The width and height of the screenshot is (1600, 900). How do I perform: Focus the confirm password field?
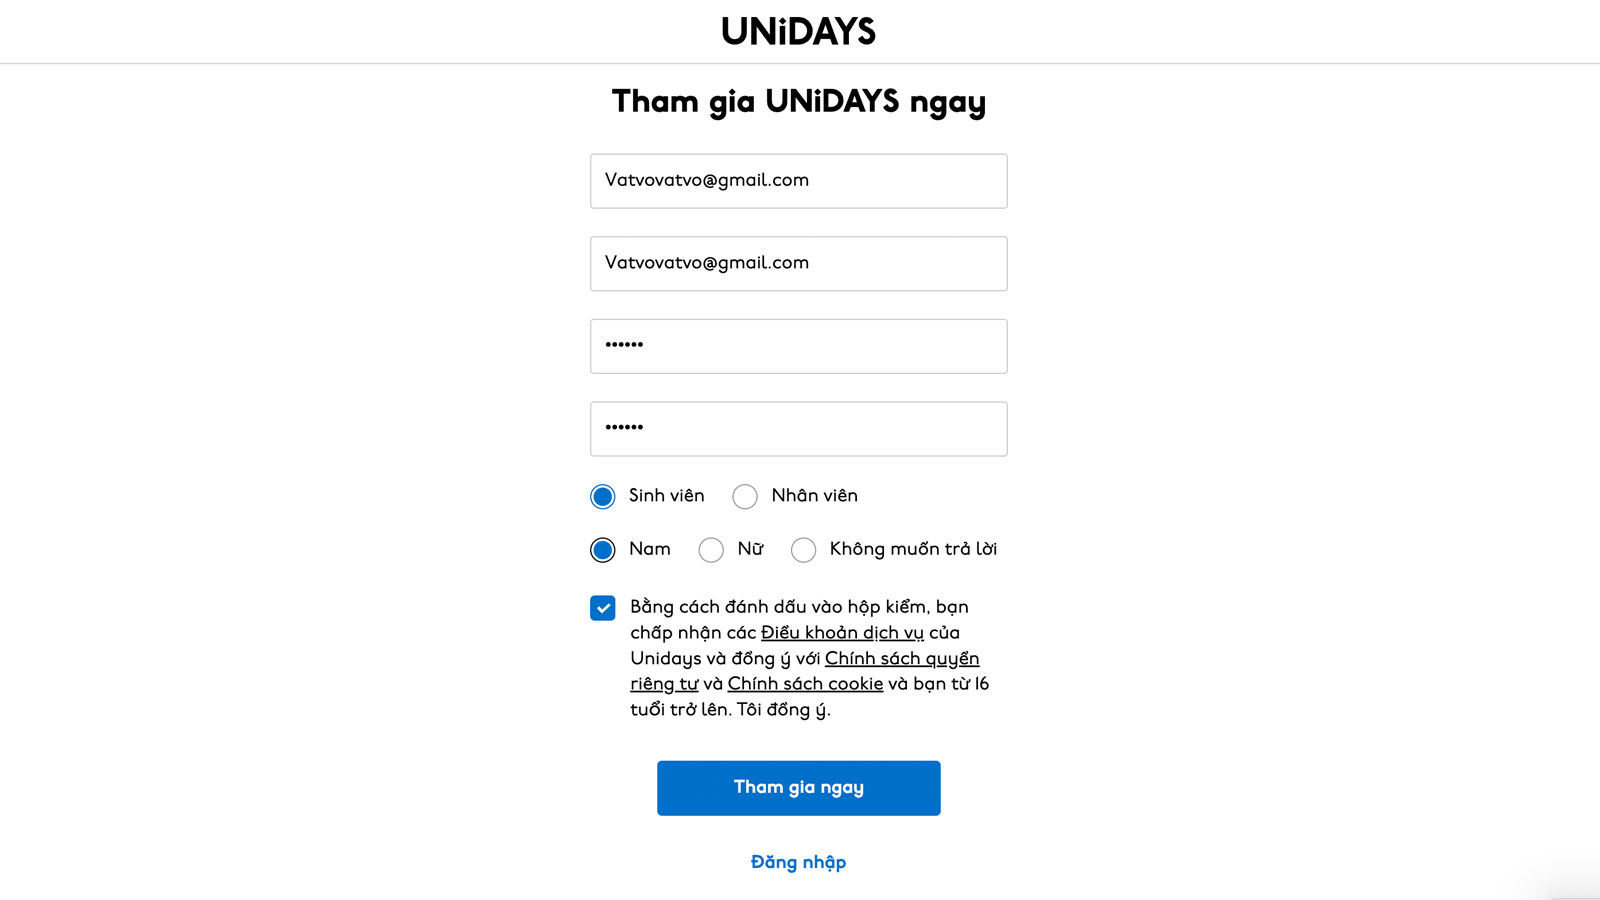tap(798, 429)
